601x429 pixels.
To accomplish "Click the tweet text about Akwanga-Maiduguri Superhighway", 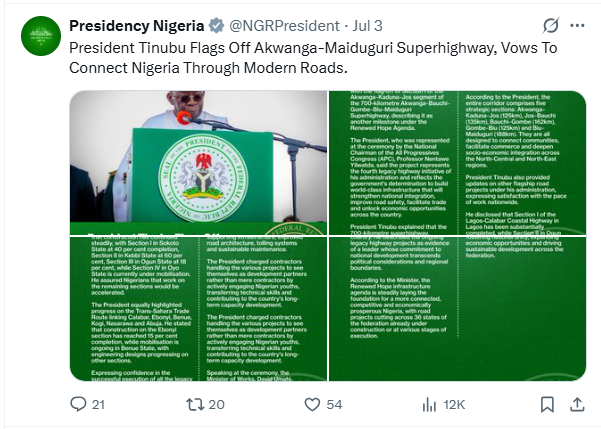I will click(x=313, y=58).
